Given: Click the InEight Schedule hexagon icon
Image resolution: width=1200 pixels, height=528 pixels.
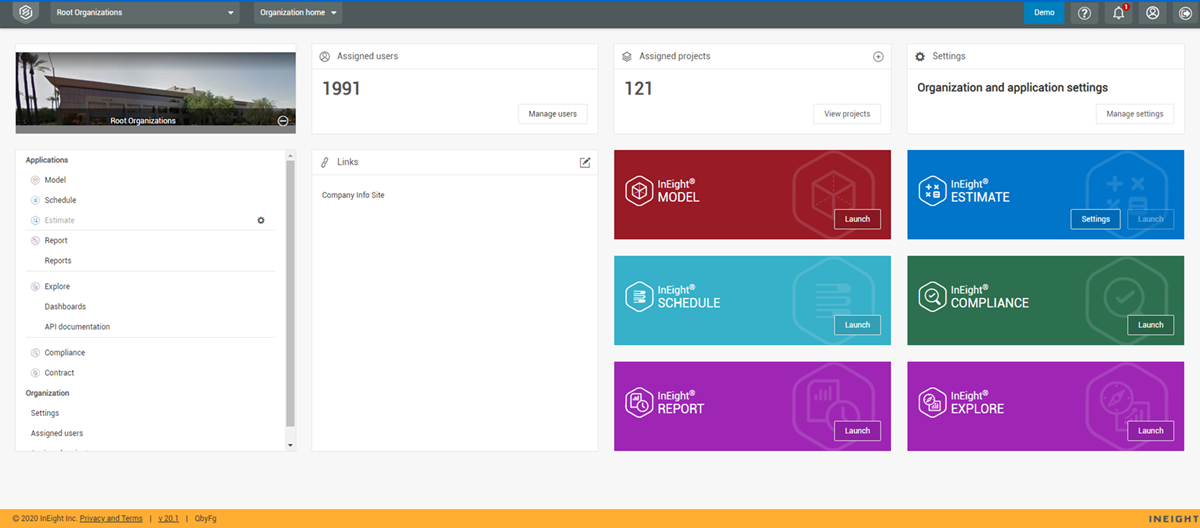Looking at the screenshot, I should 638,296.
